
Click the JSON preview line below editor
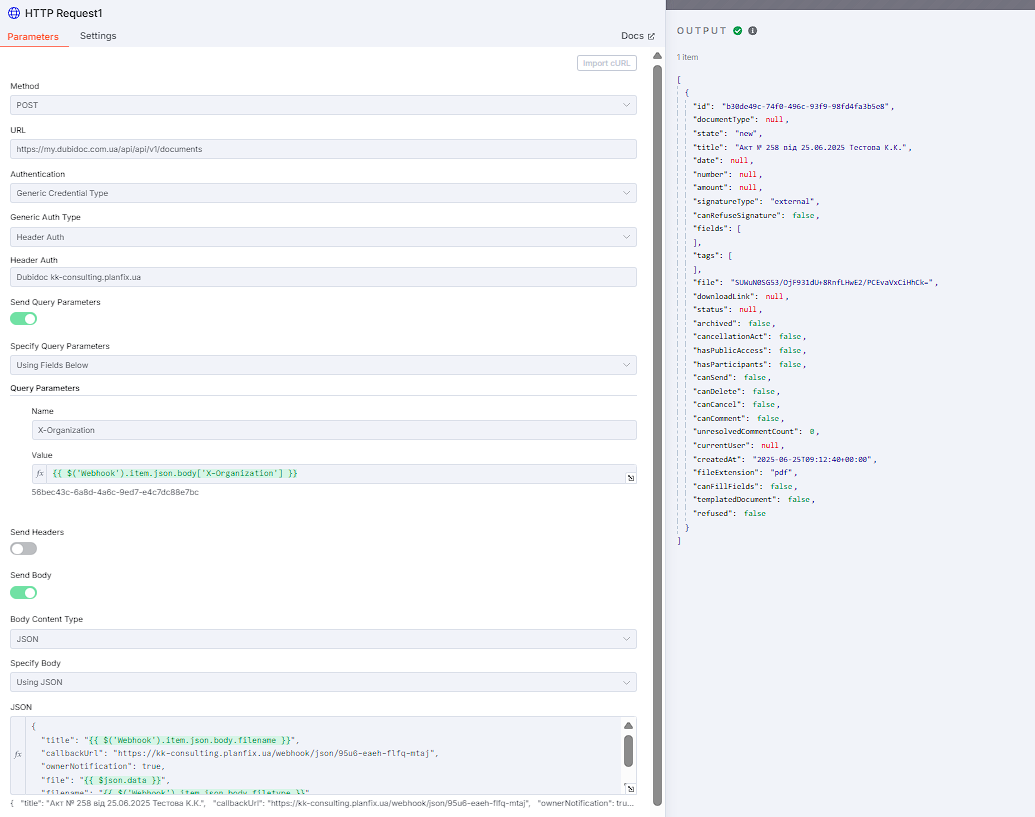coord(322,804)
